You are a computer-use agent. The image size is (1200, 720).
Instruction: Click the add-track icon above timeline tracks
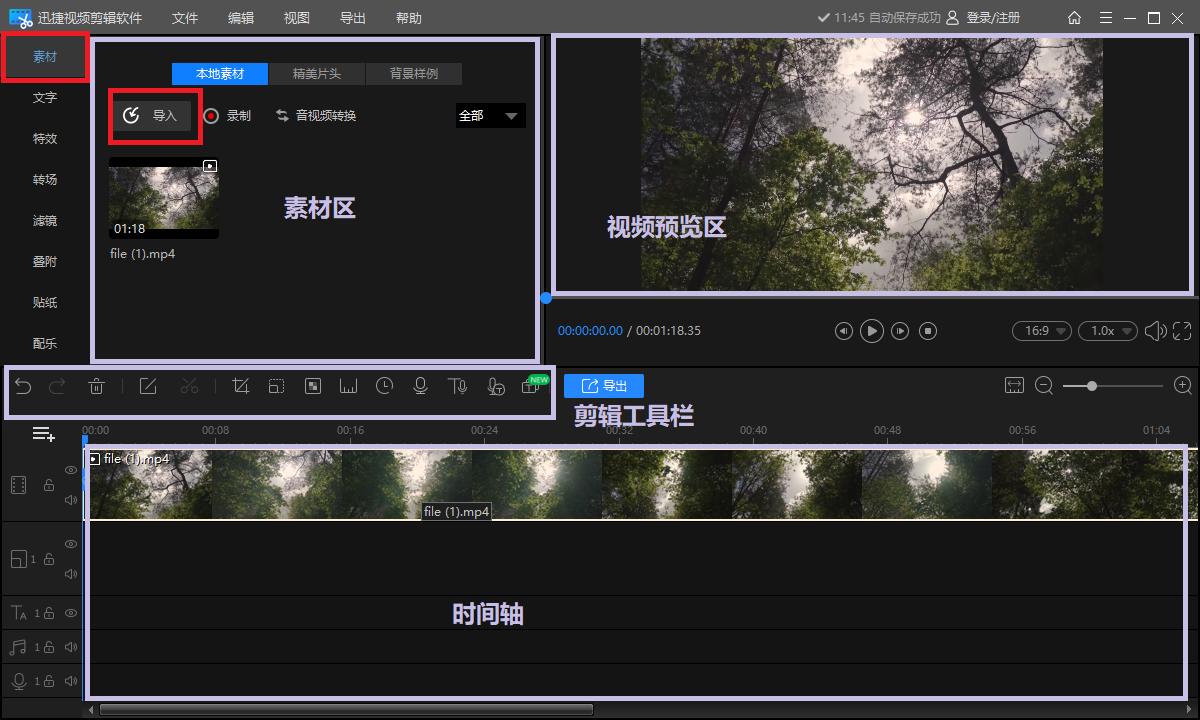click(42, 434)
